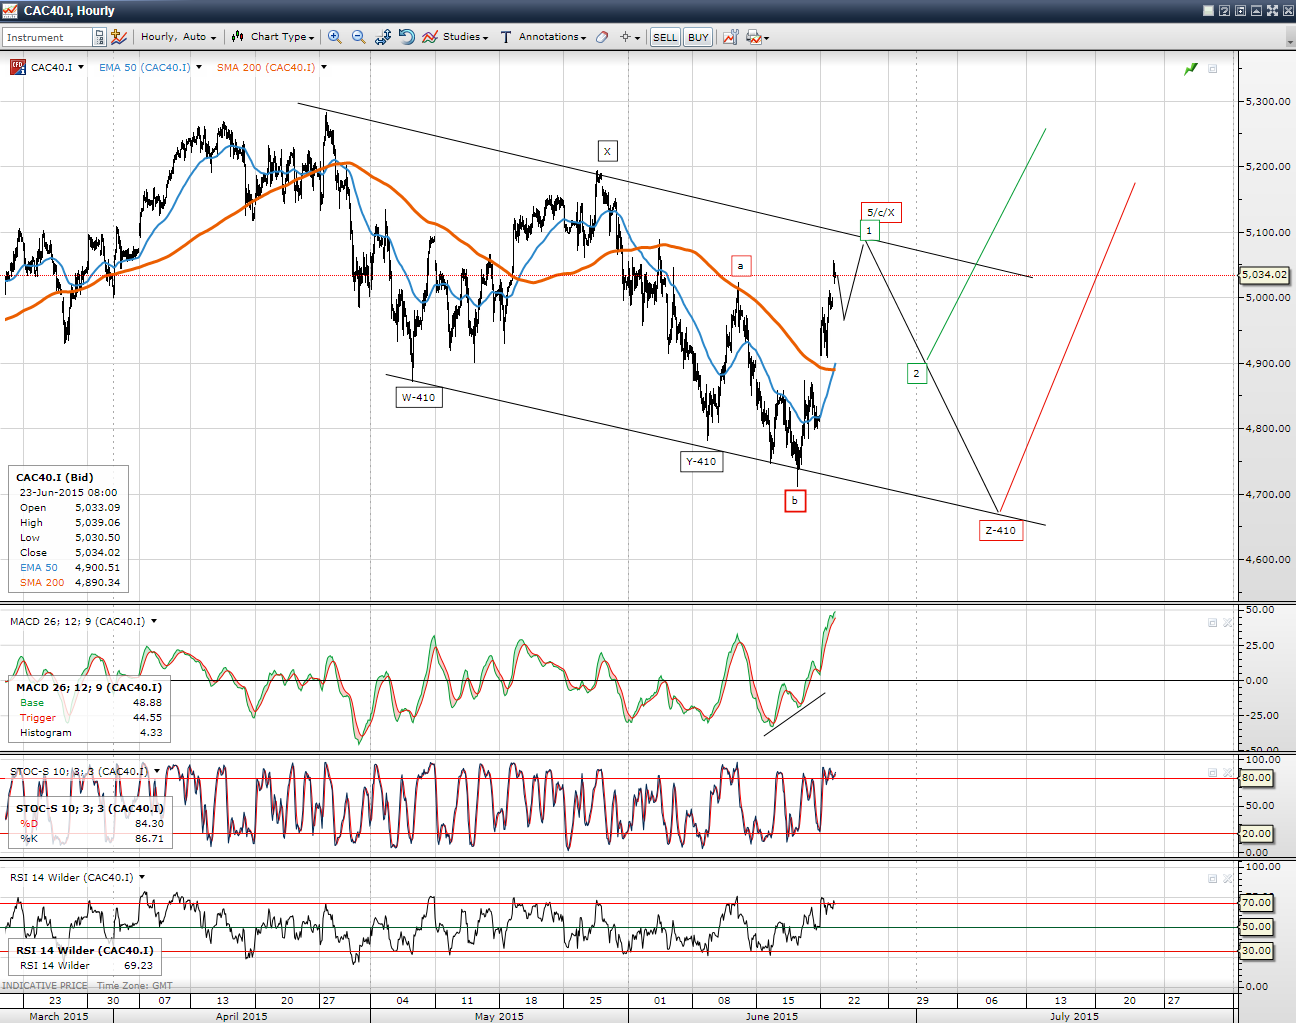Open the Chart Type dropdown
The width and height of the screenshot is (1296, 1023).
point(282,37)
